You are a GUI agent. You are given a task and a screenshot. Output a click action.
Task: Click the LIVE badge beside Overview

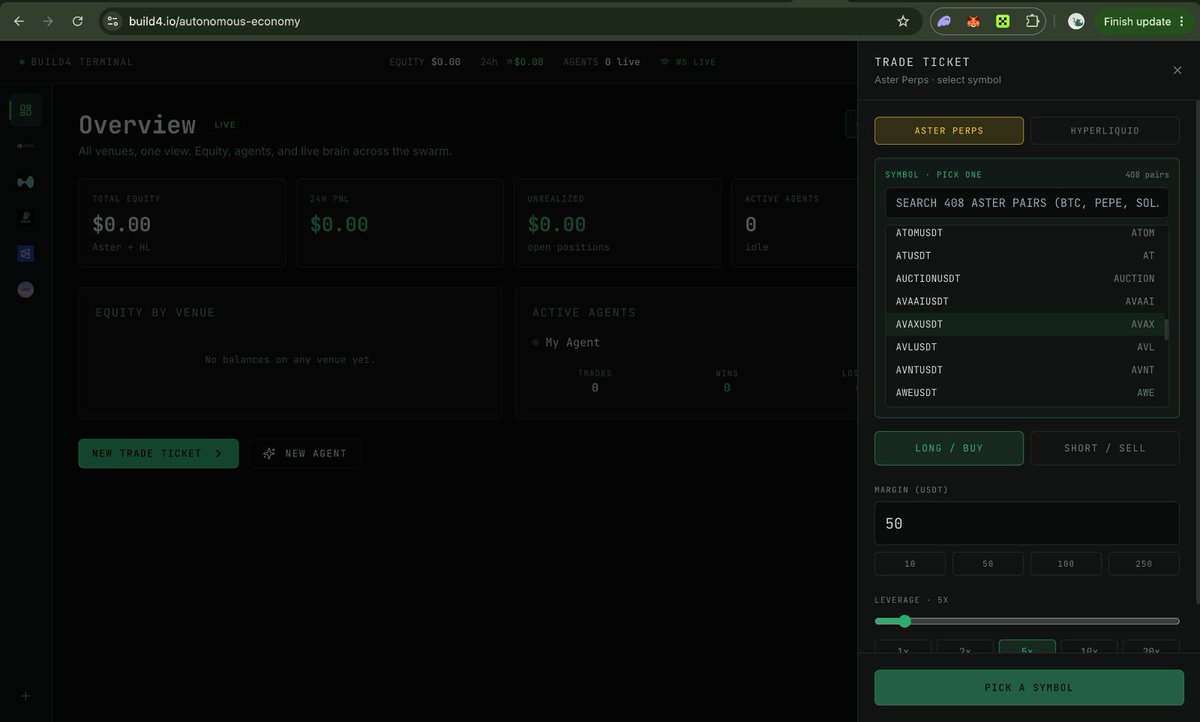[225, 125]
